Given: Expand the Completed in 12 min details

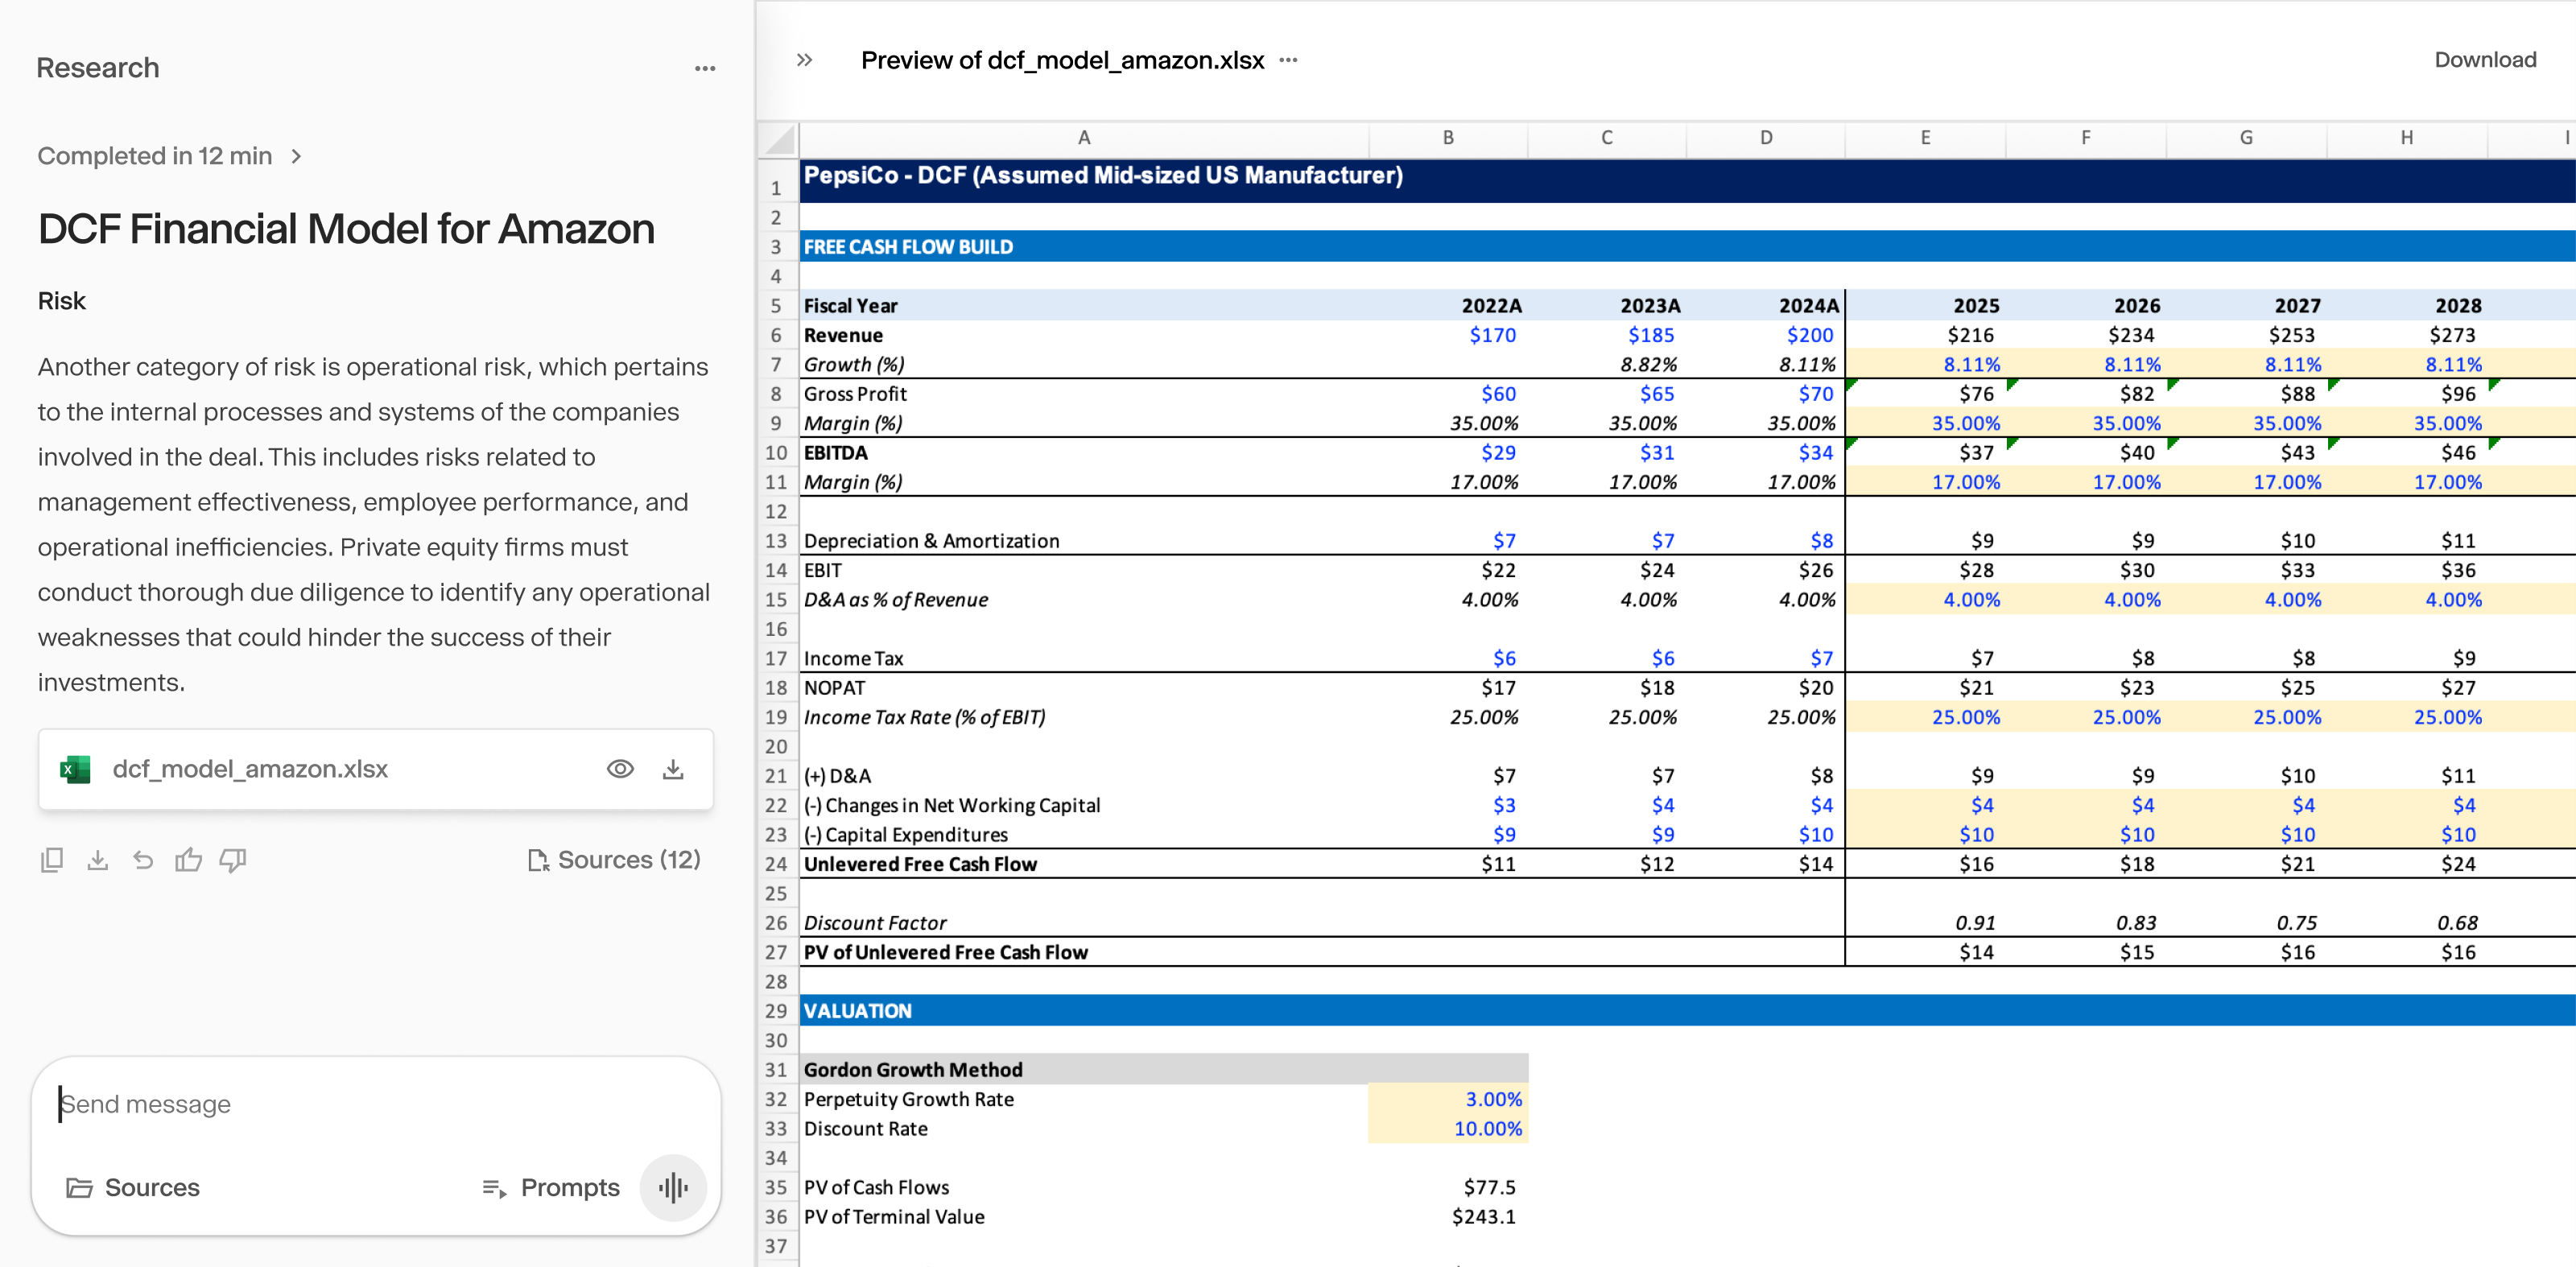Looking at the screenshot, I should coord(296,156).
